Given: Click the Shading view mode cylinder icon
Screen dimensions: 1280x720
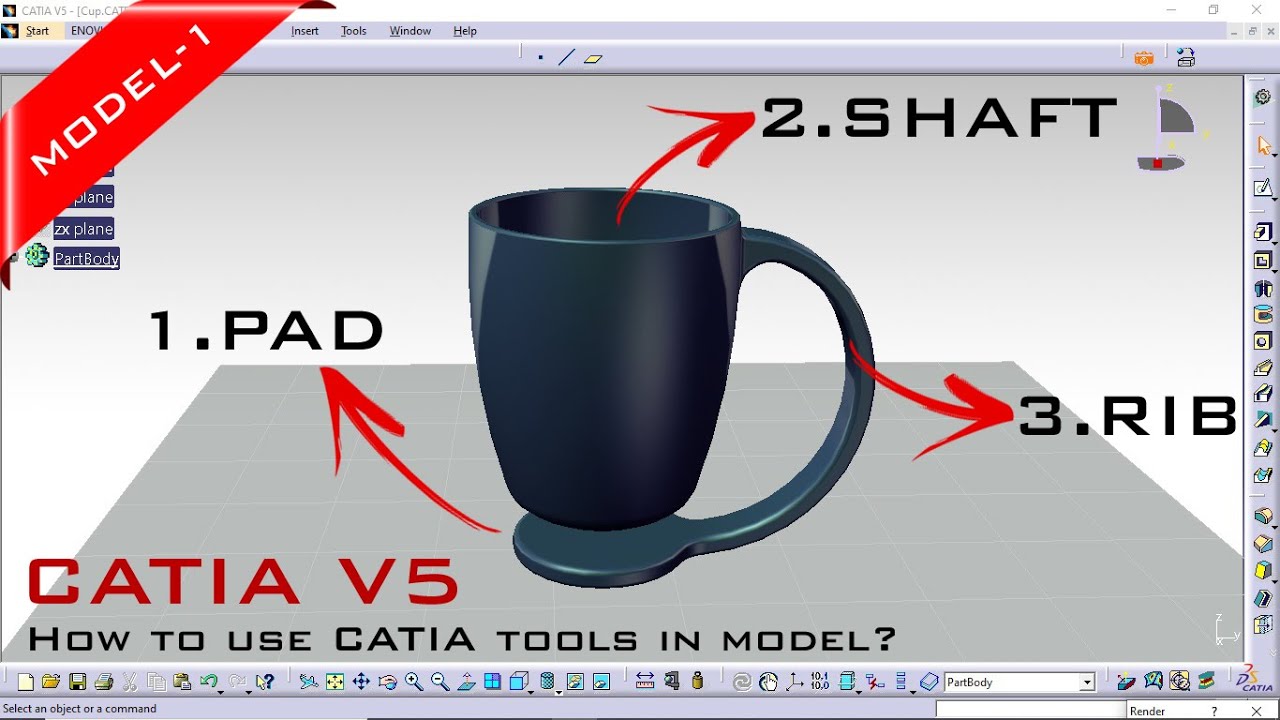Looking at the screenshot, I should pos(547,682).
